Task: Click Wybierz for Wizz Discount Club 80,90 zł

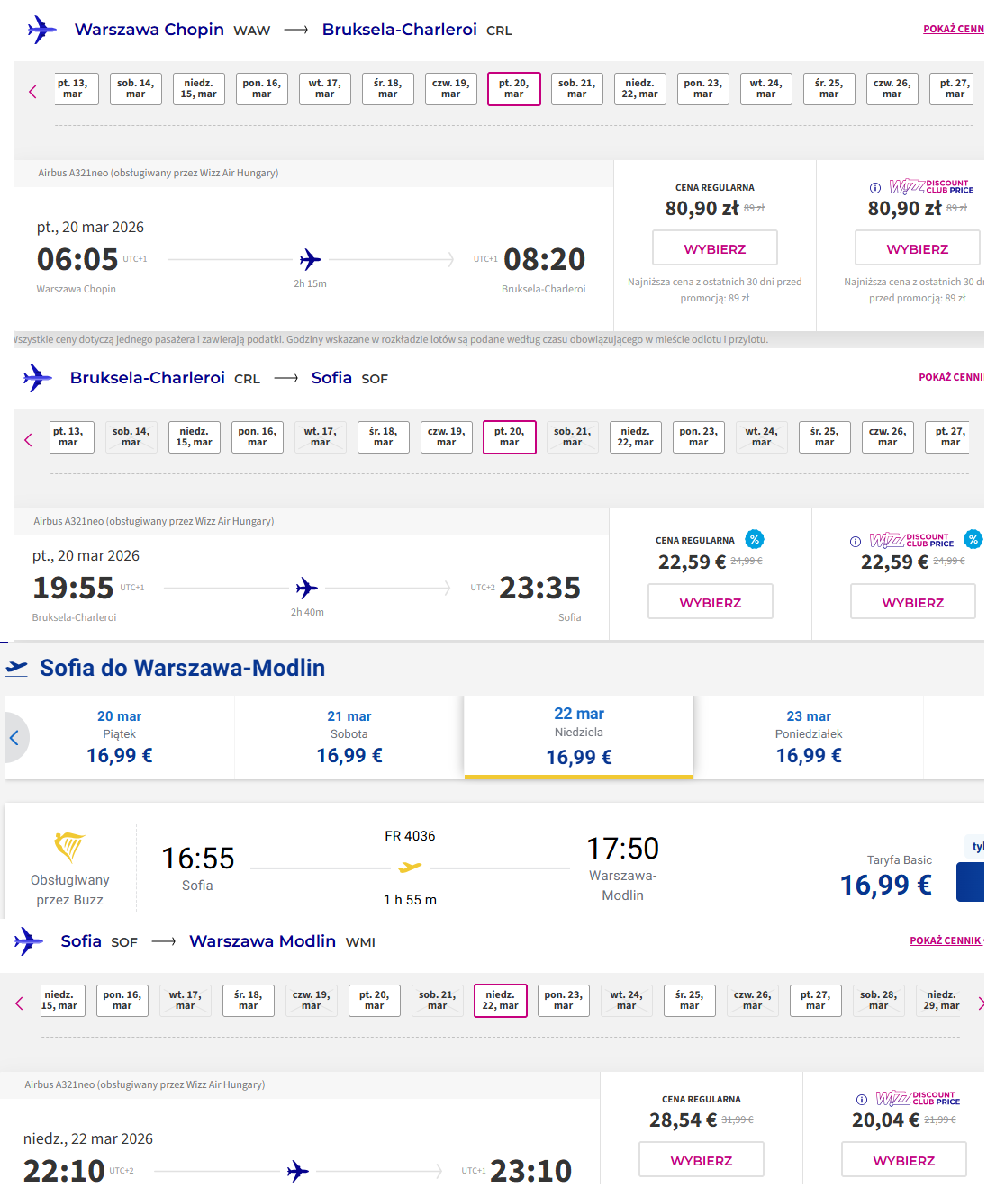Action: coord(918,248)
